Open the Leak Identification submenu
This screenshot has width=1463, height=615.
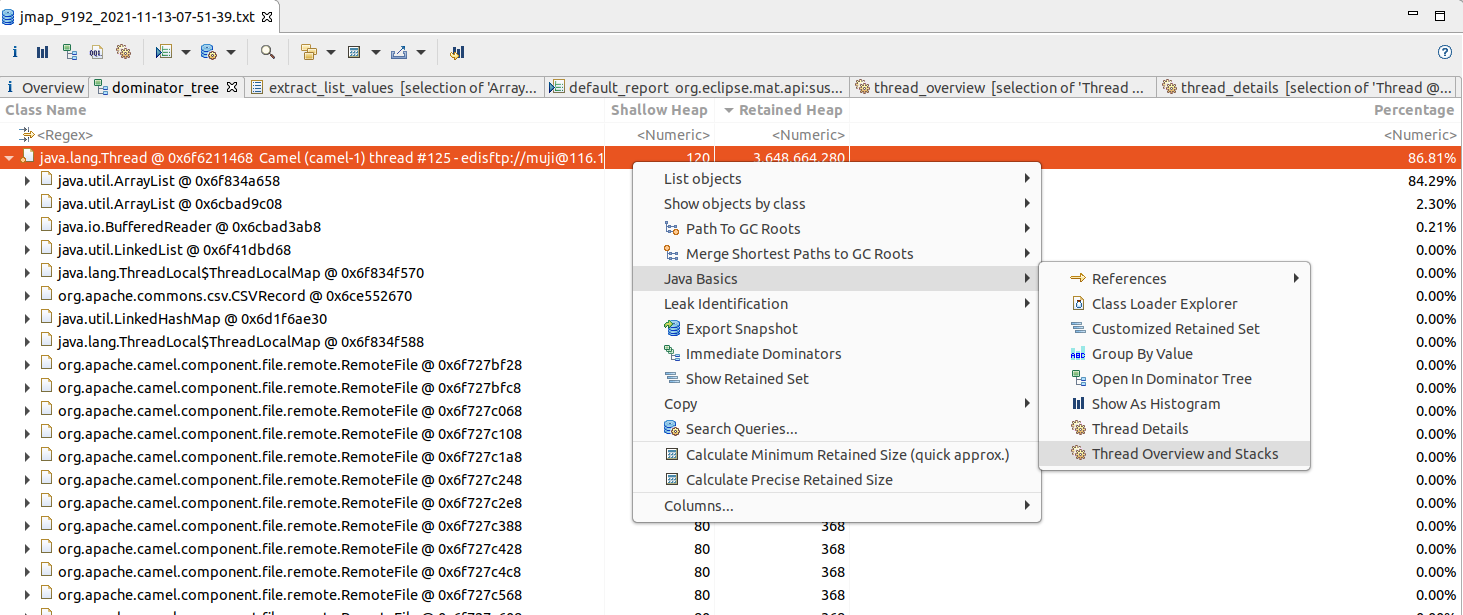point(837,304)
